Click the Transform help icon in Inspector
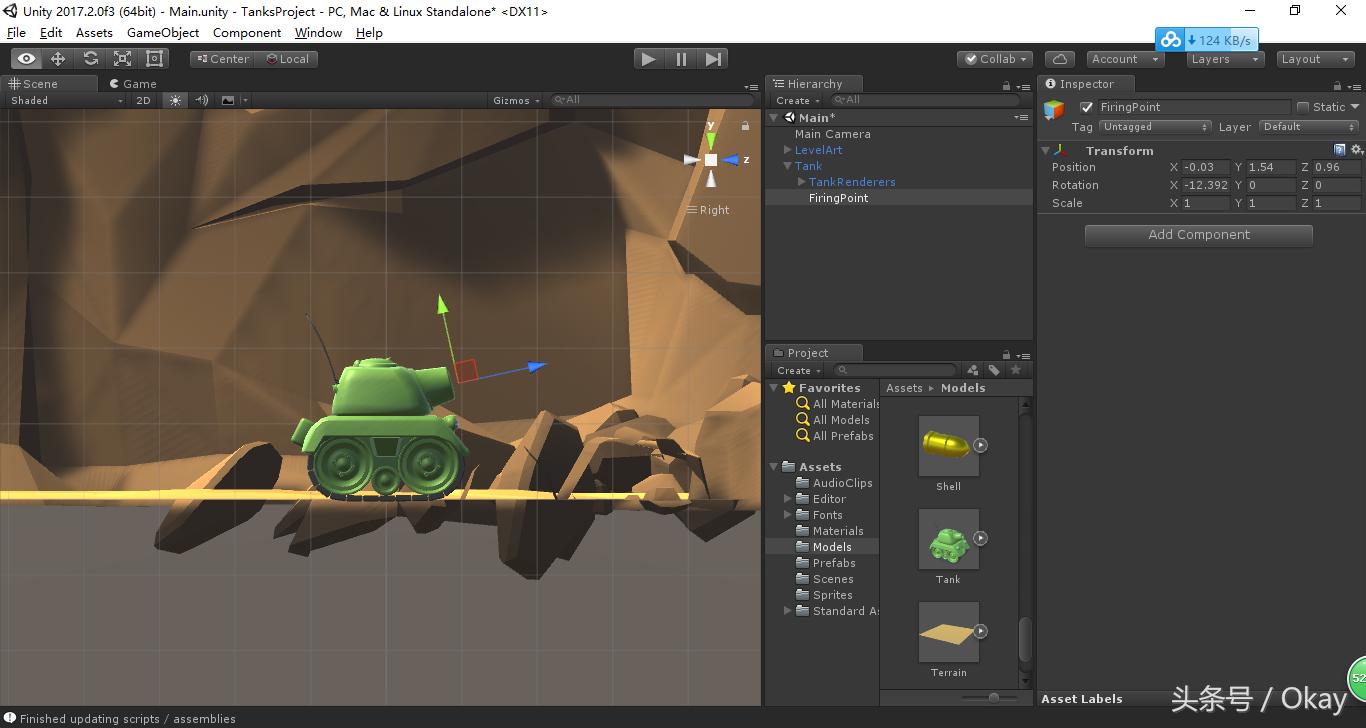The image size is (1366, 728). 1340,149
